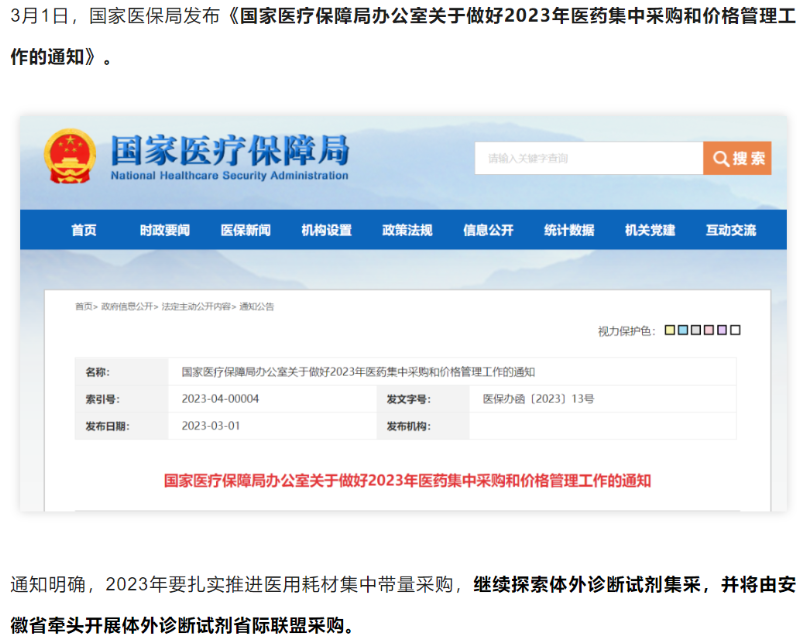Click the publish date 2023-03-01
The height and width of the screenshot is (638, 812).
pyautogui.click(x=211, y=426)
